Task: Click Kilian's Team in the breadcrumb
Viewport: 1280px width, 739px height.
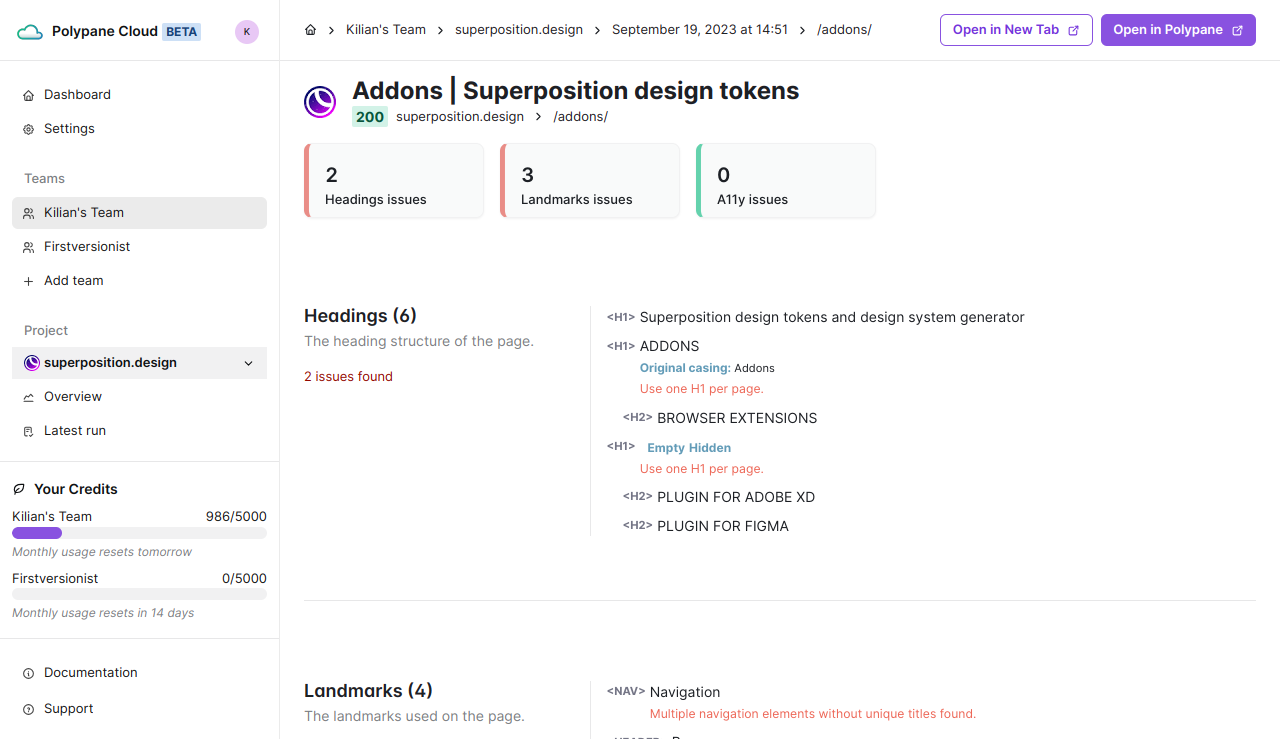Action: coord(386,30)
